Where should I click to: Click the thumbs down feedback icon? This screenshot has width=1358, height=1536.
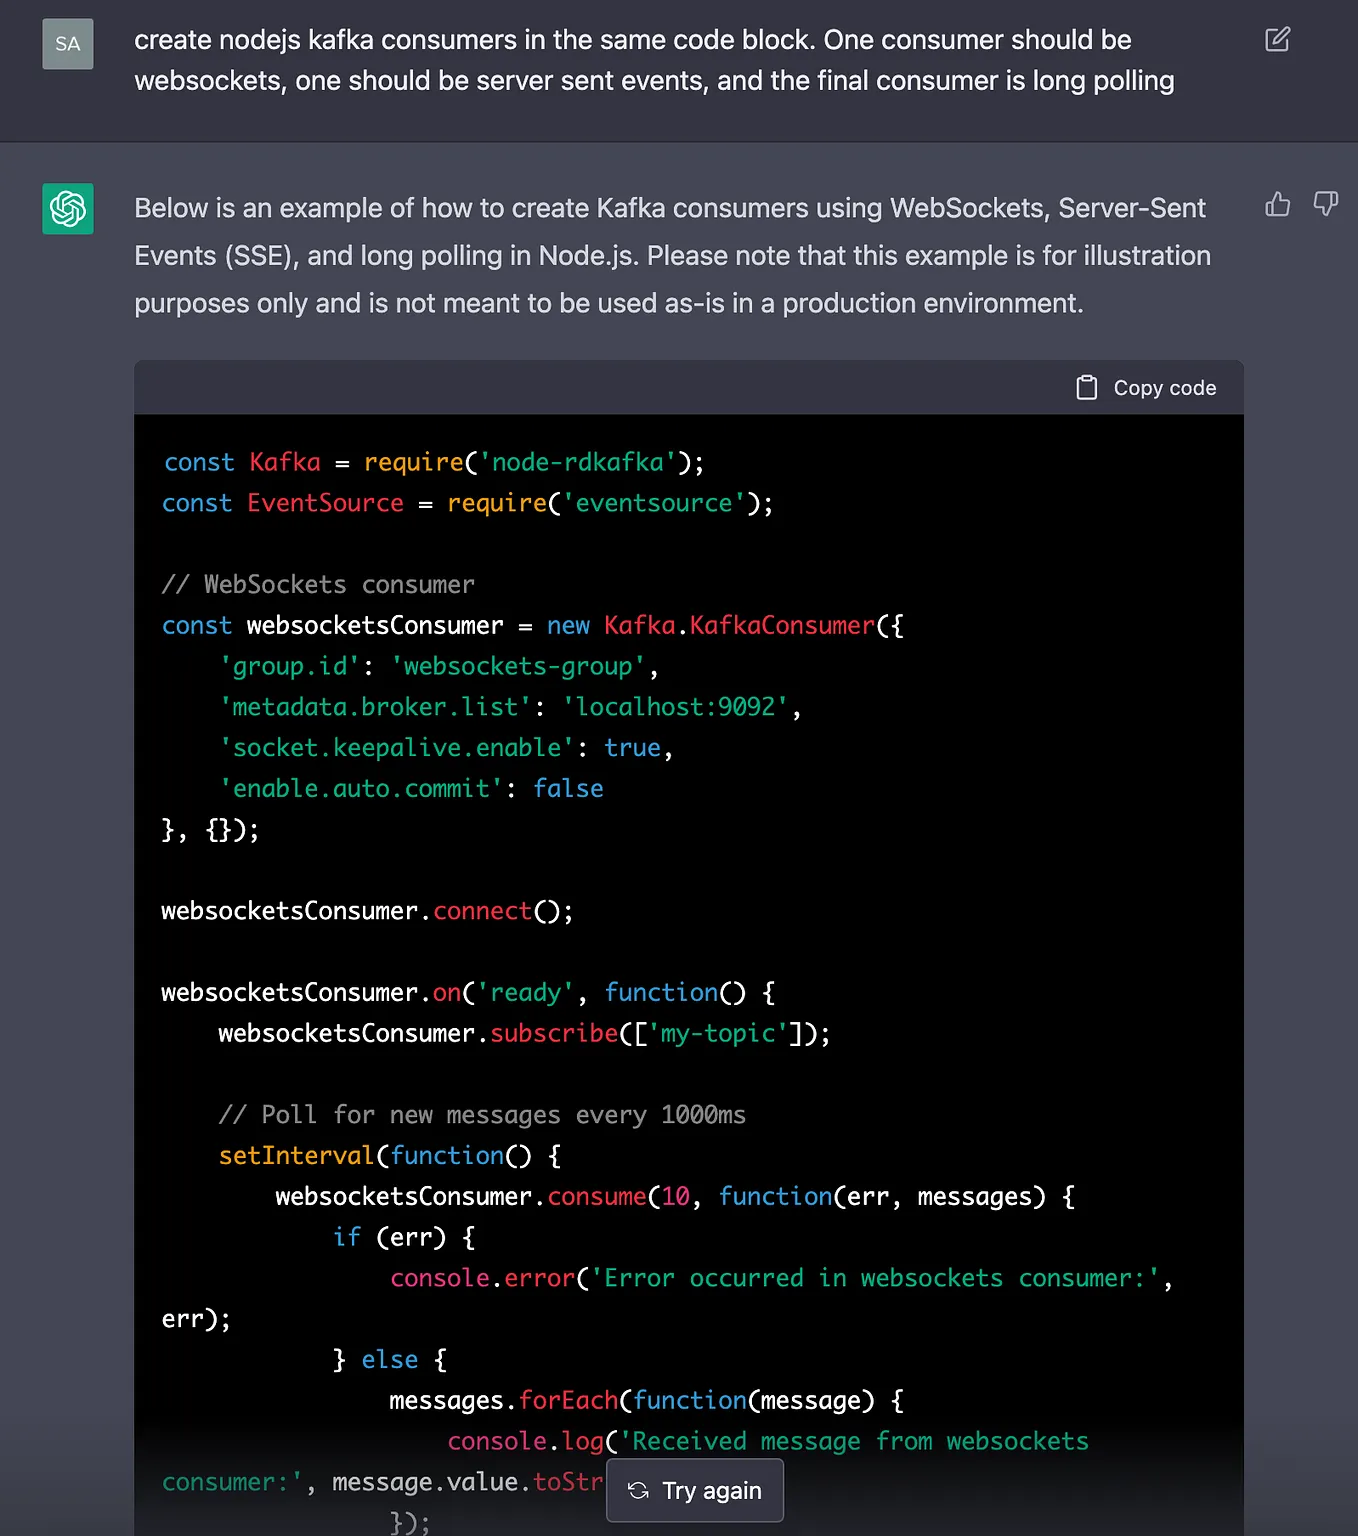1325,204
